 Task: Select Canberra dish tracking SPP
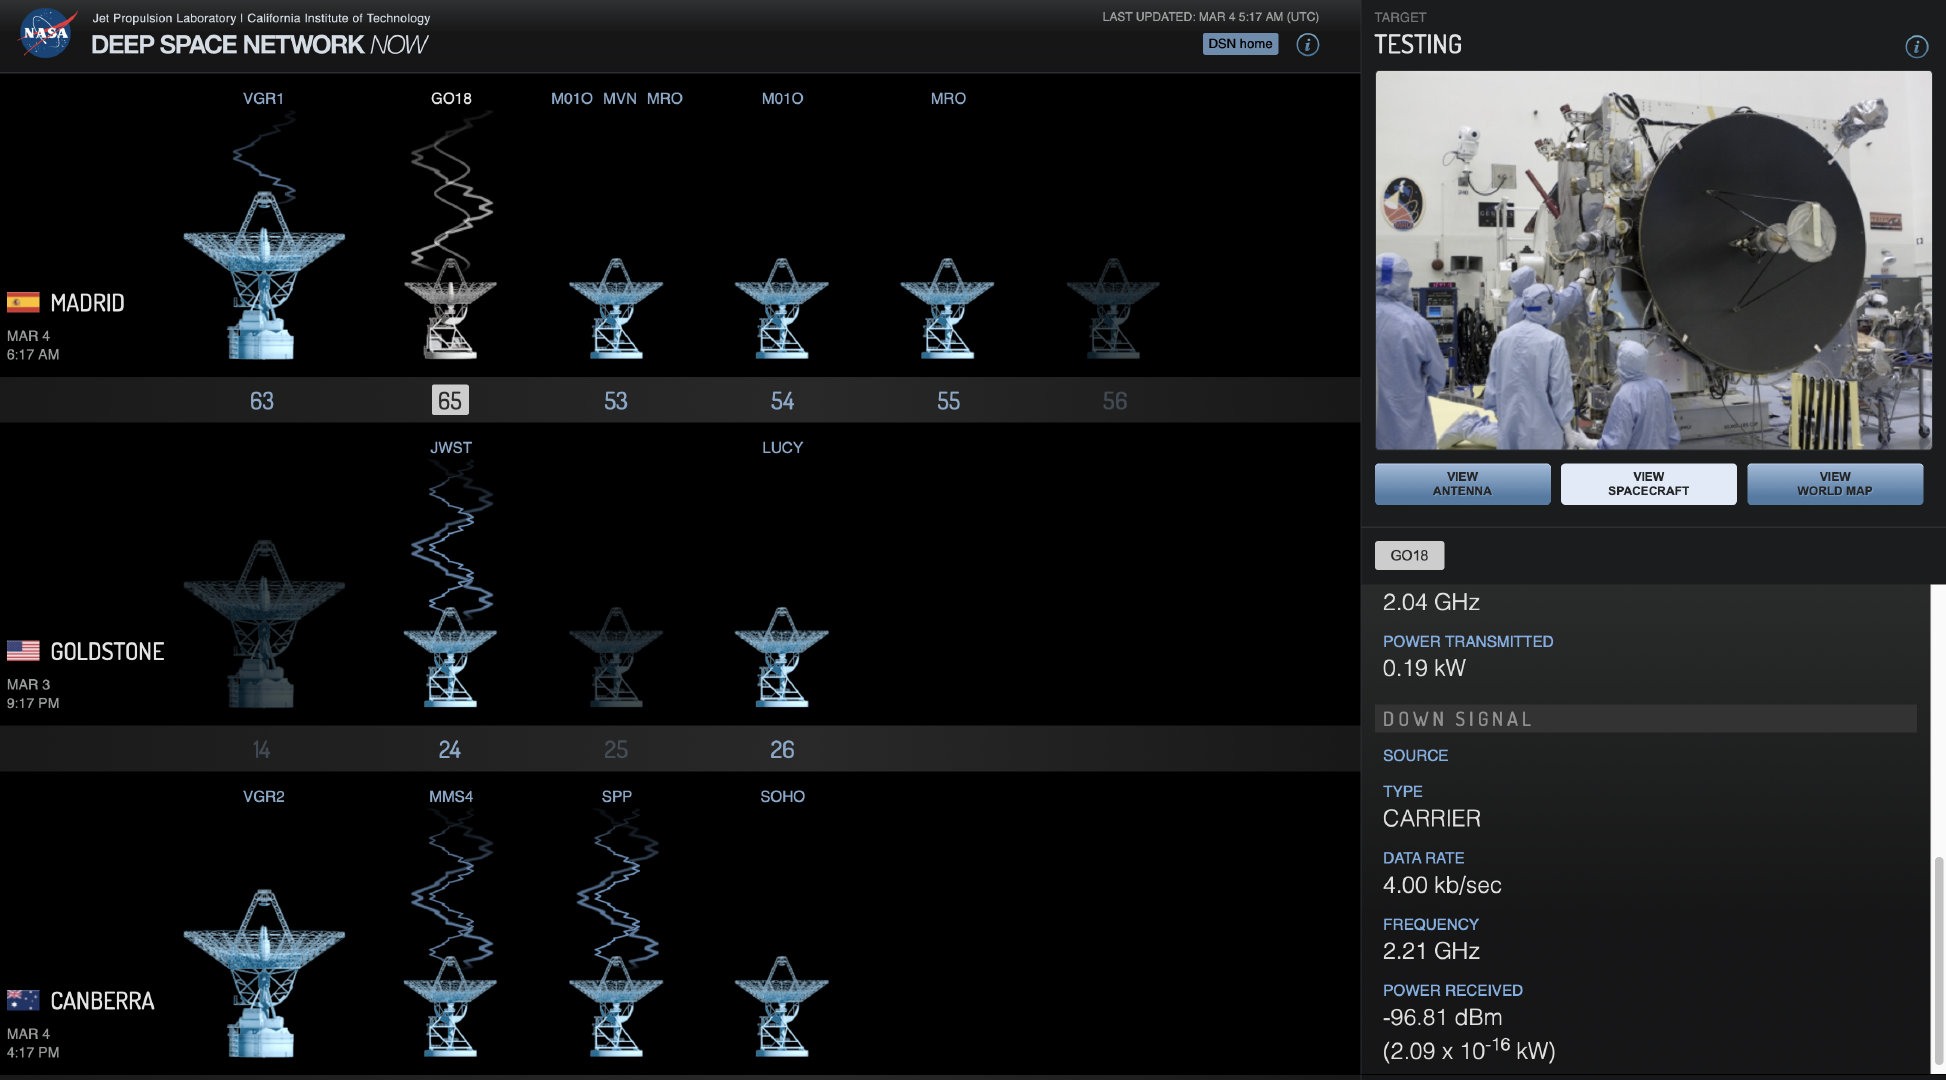pyautogui.click(x=616, y=1006)
